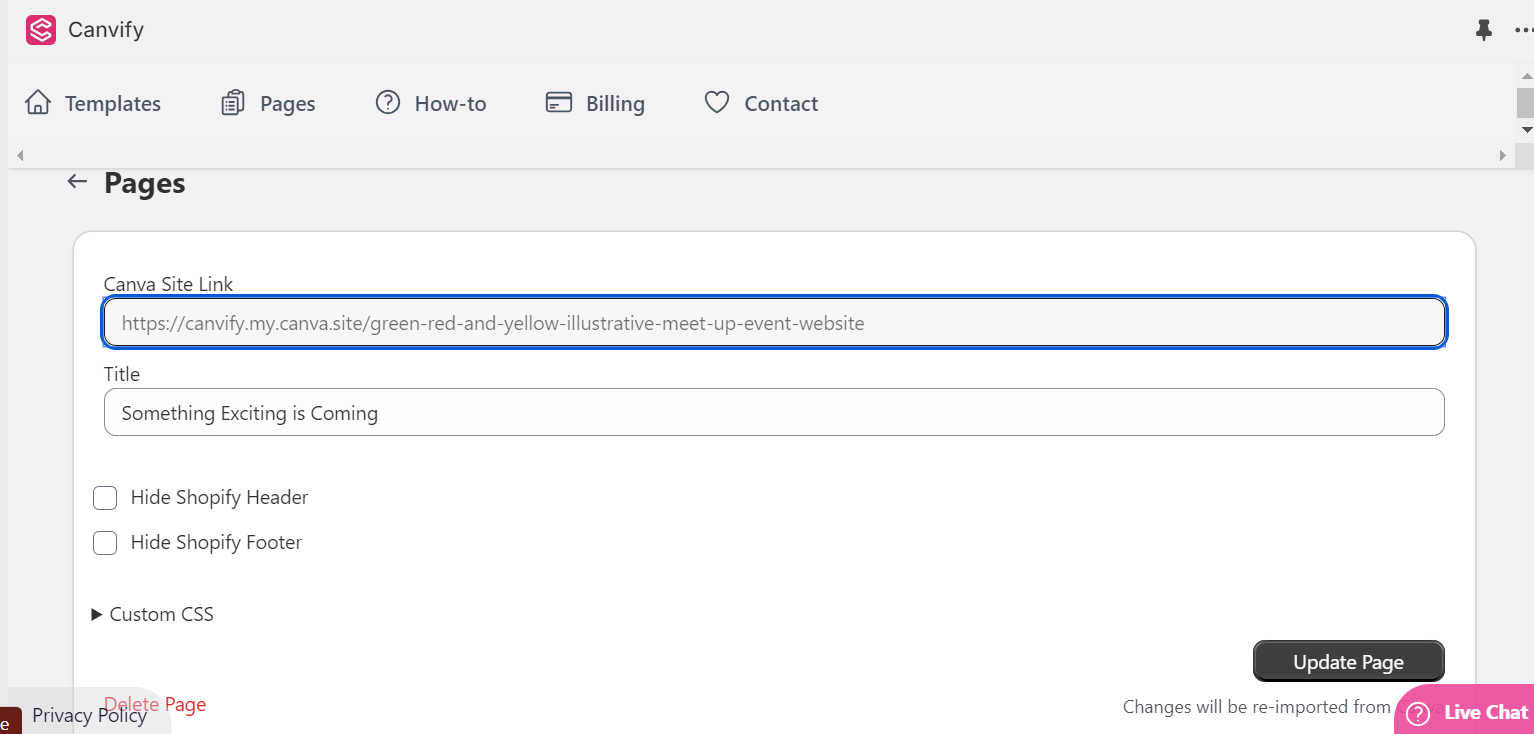Click the Update Page button

point(1348,661)
